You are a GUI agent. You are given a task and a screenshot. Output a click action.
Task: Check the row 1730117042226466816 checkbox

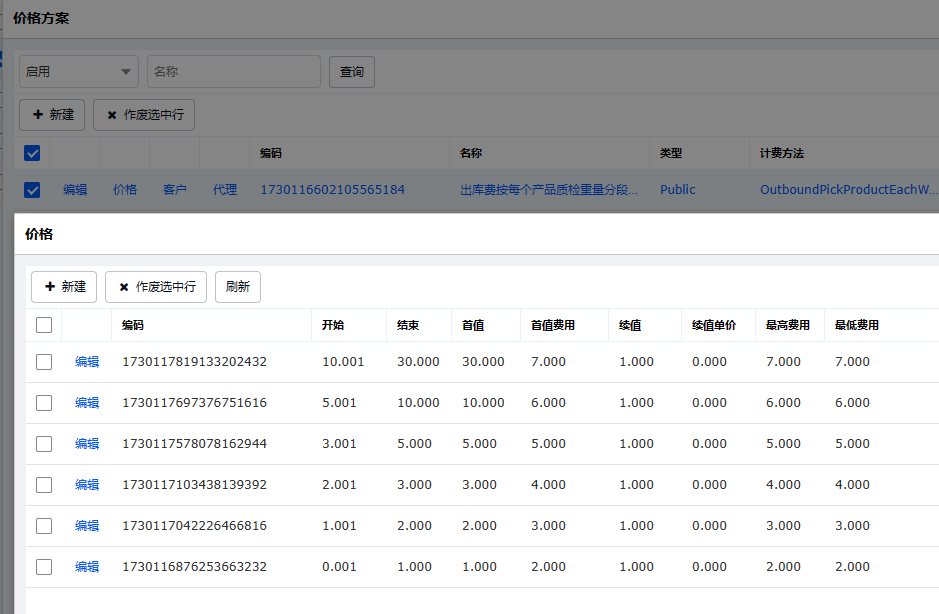(44, 526)
